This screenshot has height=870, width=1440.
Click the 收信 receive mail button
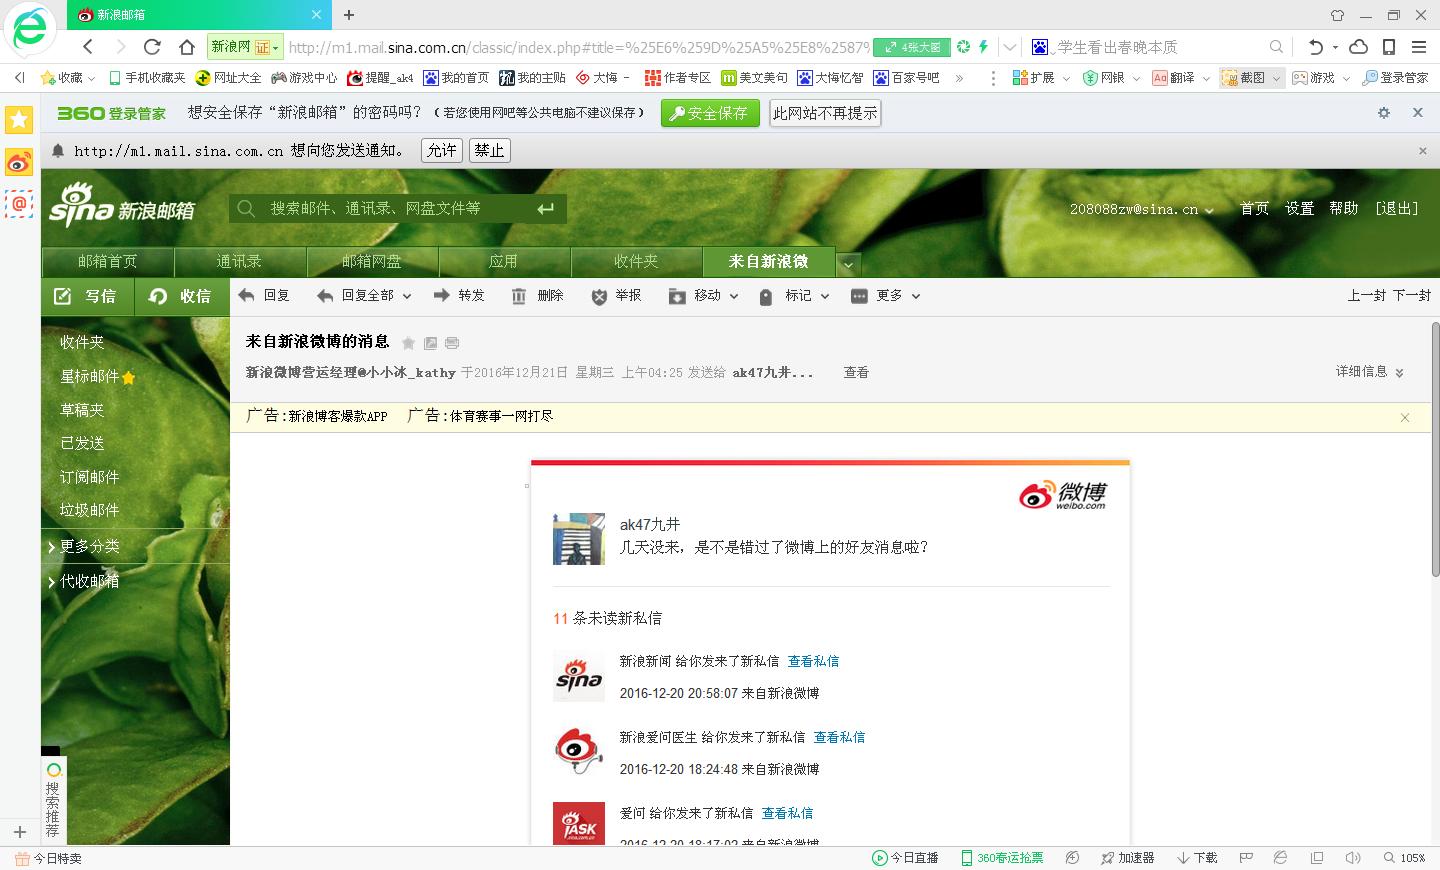(181, 296)
